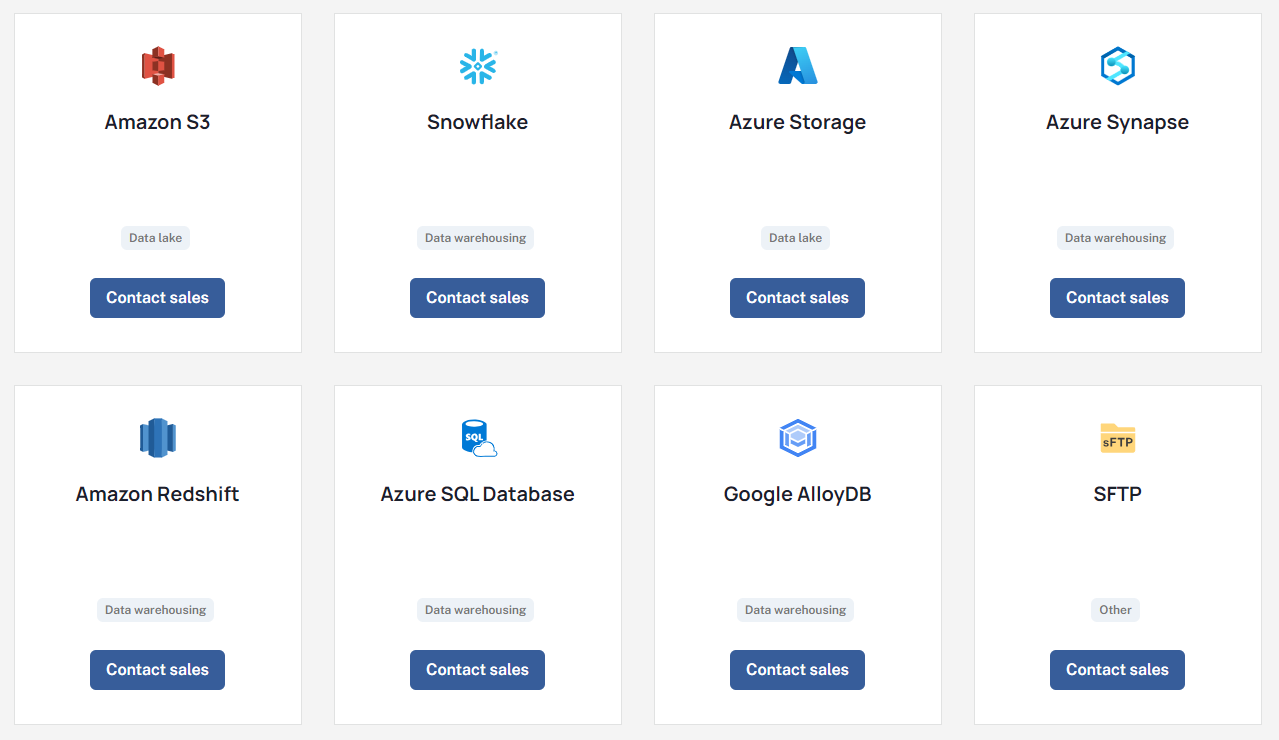Select the Google AlloyDB title
The height and width of the screenshot is (740, 1279).
tap(797, 494)
